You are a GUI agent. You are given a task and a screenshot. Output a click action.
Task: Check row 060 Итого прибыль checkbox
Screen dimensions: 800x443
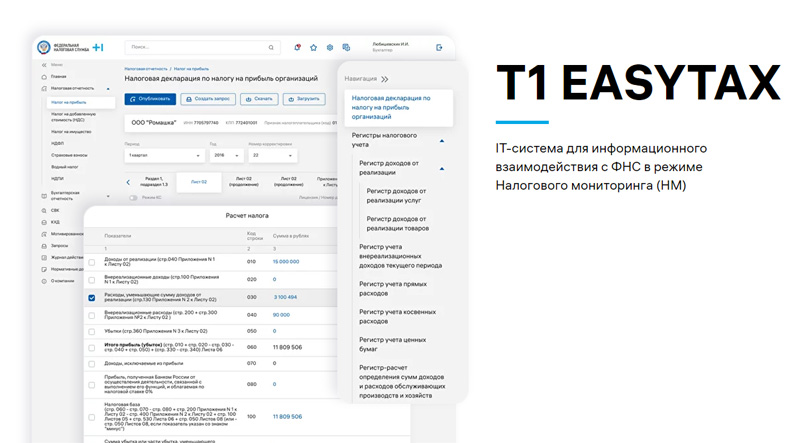(92, 348)
